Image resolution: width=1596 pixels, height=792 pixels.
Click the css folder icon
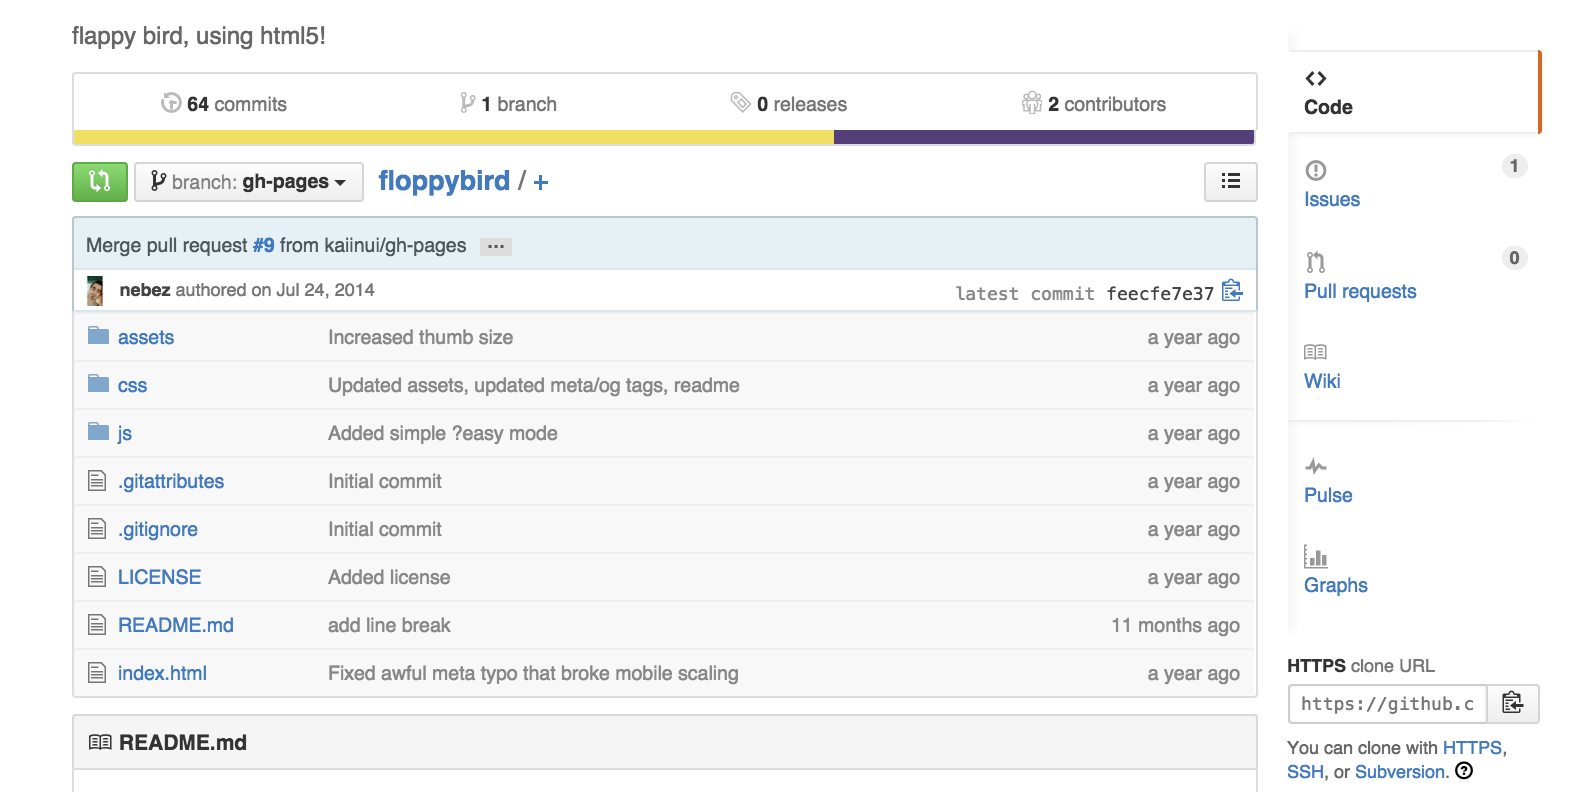(x=98, y=384)
